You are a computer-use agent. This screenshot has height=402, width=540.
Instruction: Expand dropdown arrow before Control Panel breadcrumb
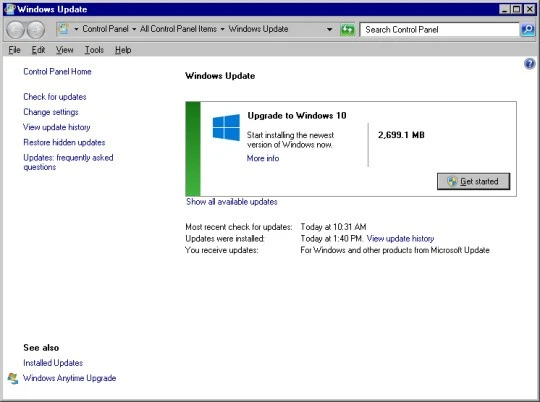[76, 29]
